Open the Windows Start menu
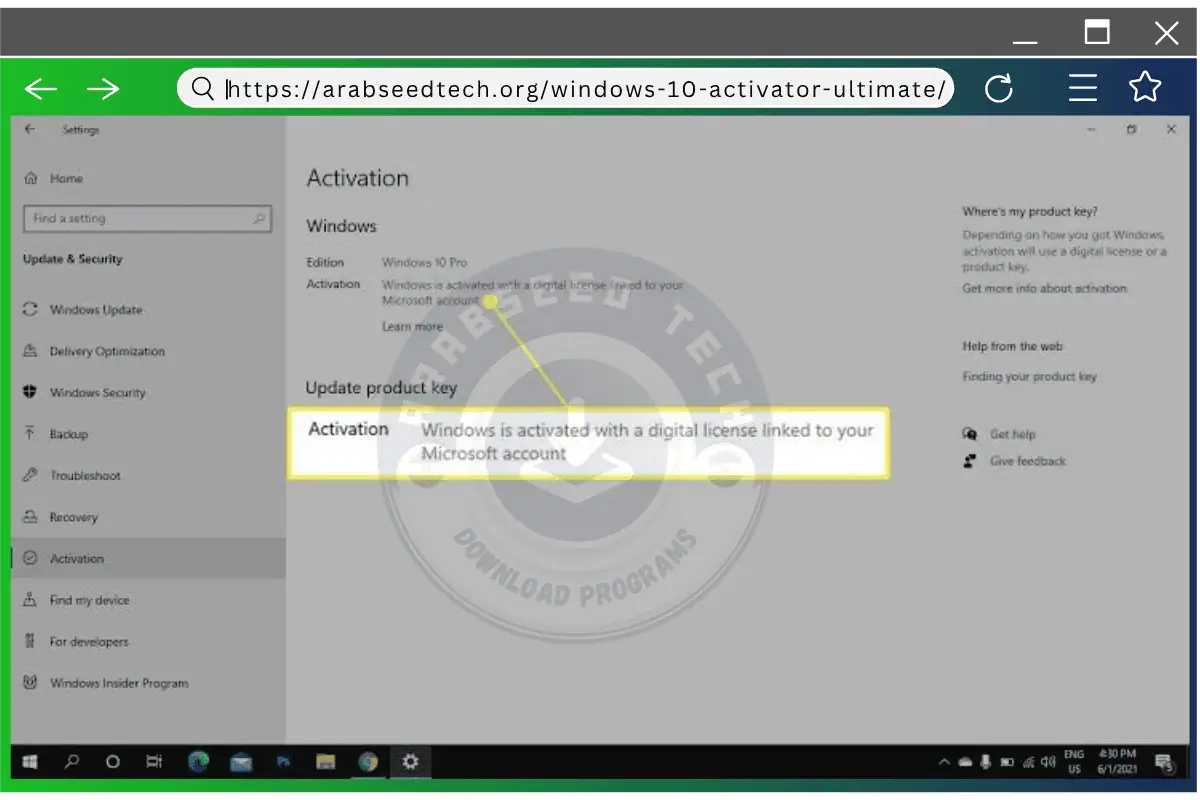Image resolution: width=1200 pixels, height=800 pixels. (x=30, y=762)
